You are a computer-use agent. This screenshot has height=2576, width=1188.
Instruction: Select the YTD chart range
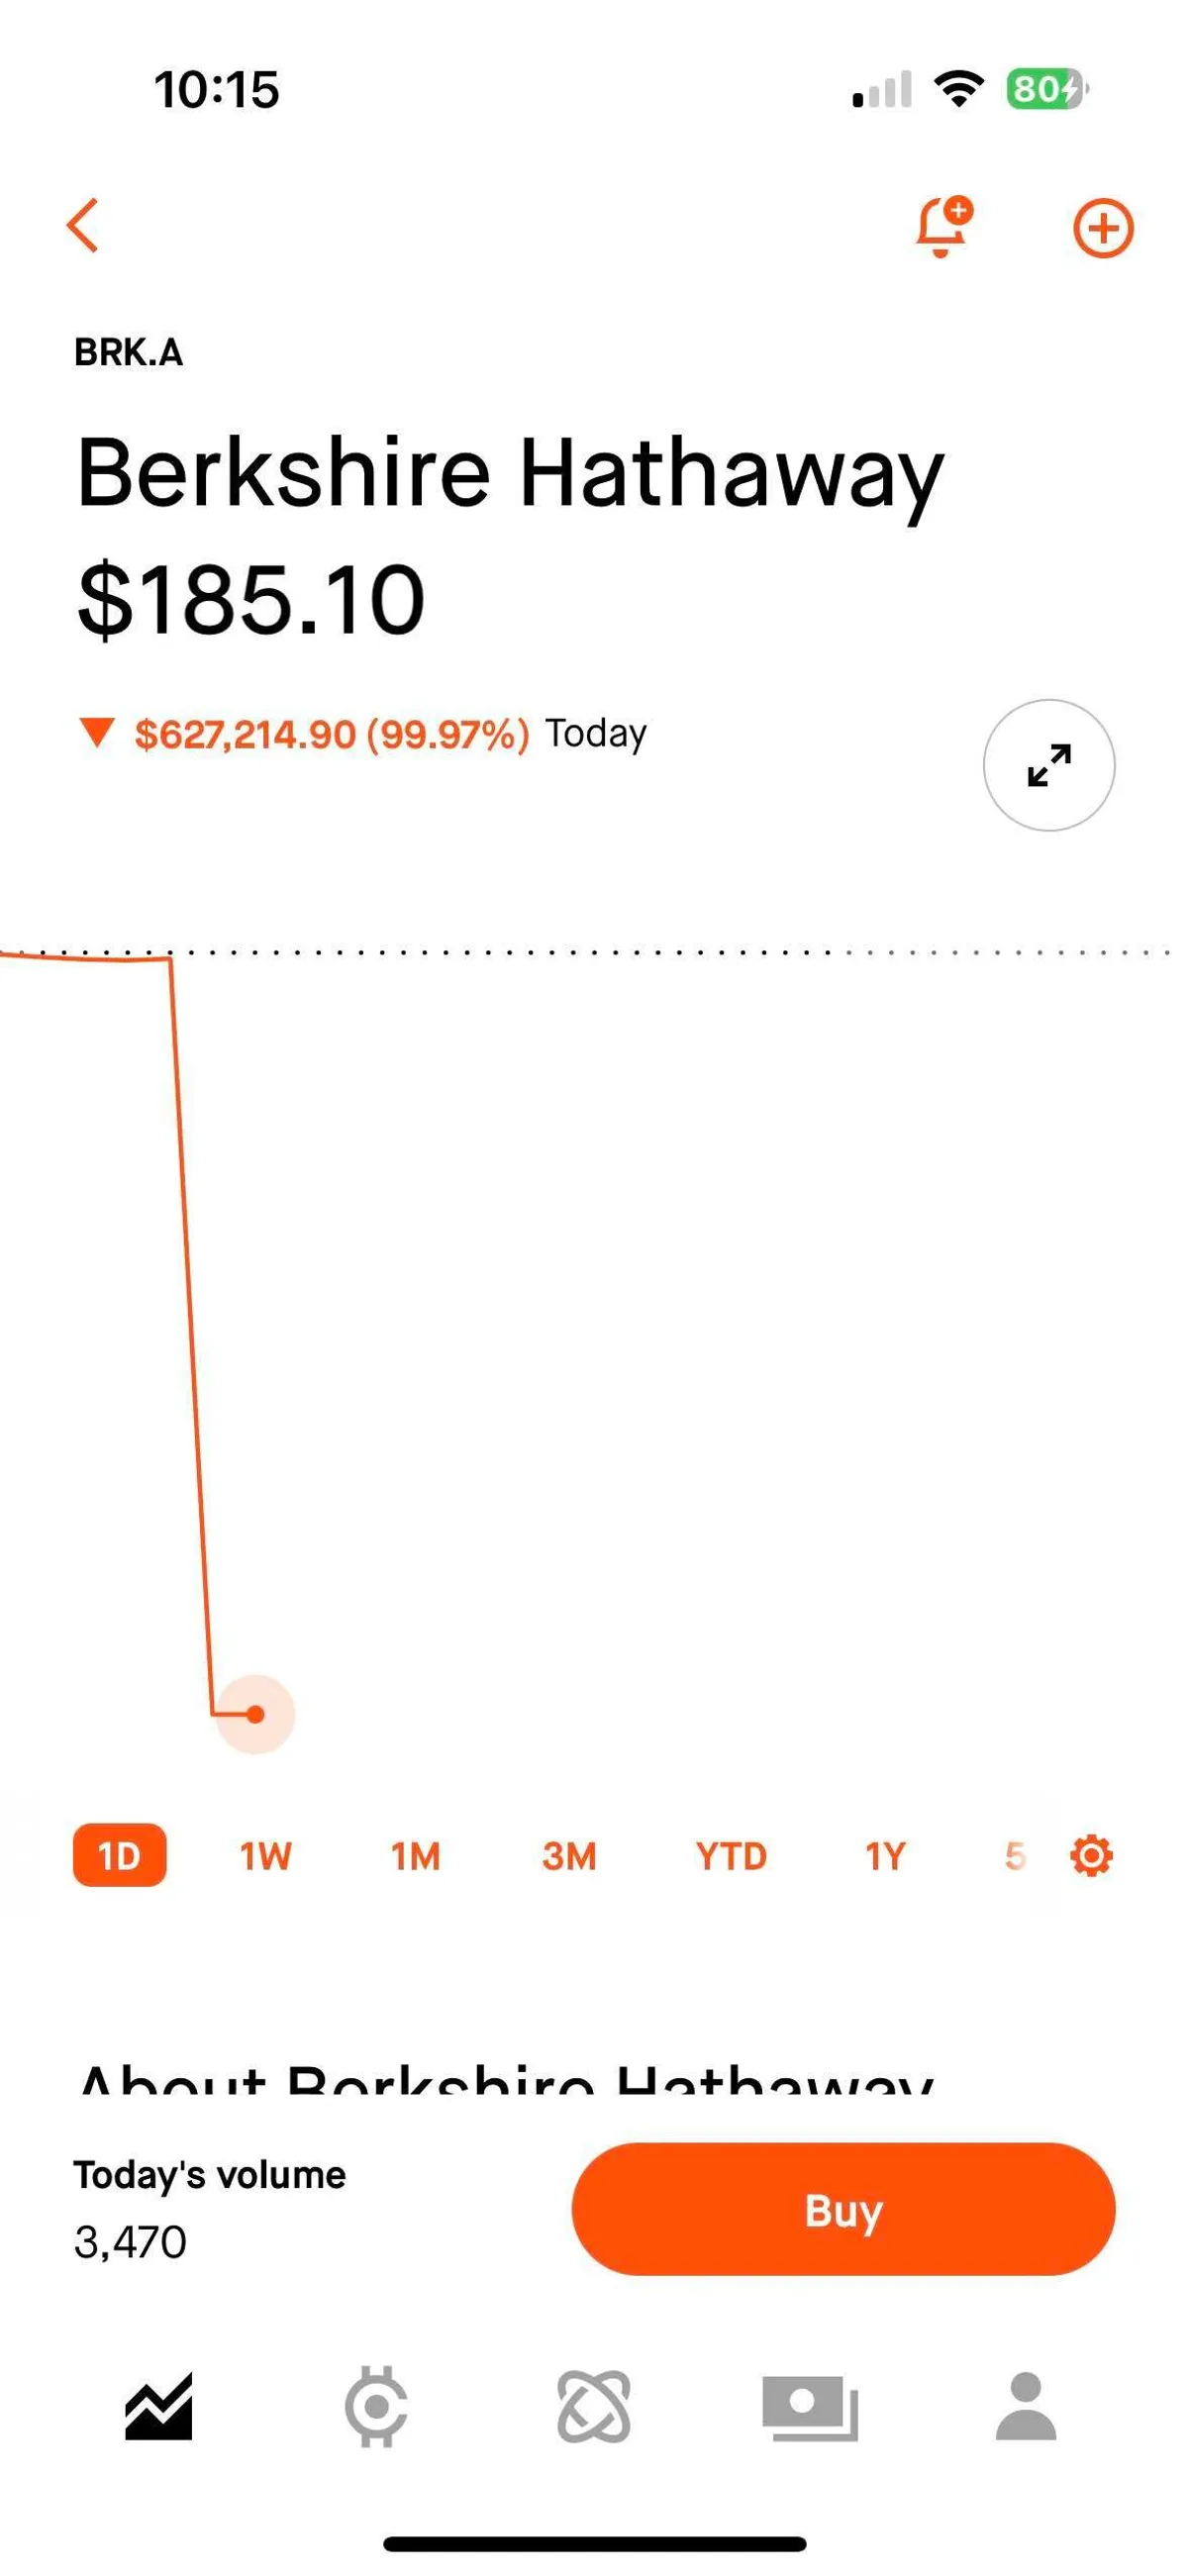point(731,1856)
